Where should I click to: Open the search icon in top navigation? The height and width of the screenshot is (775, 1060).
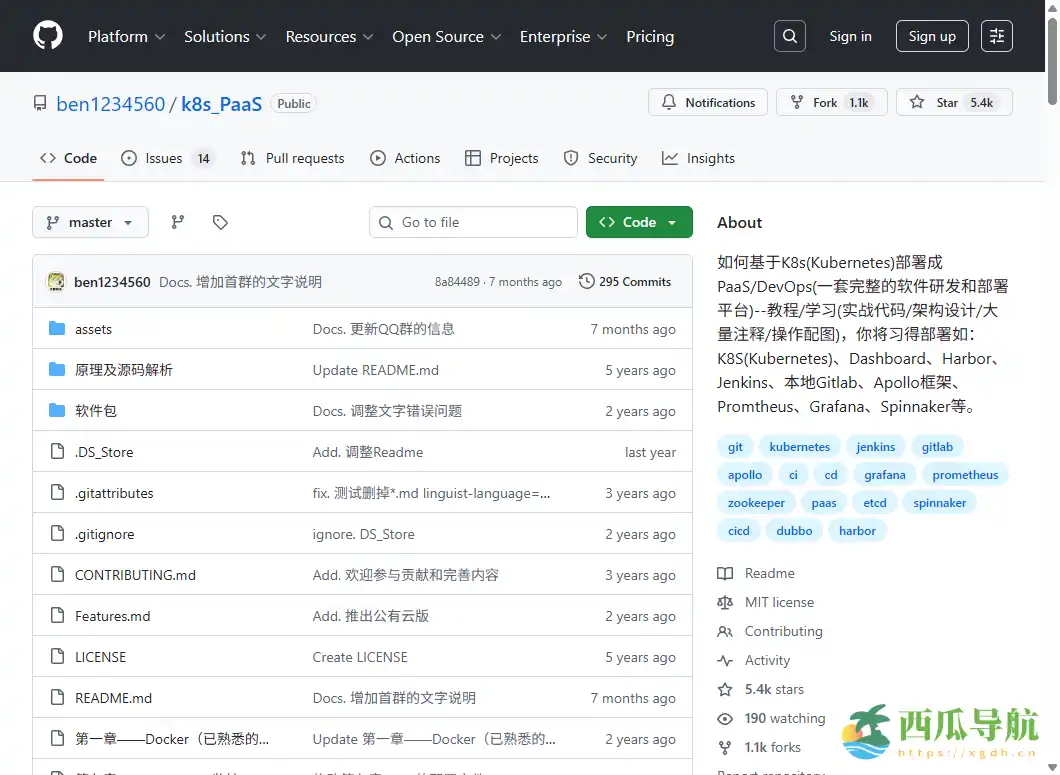click(x=789, y=36)
